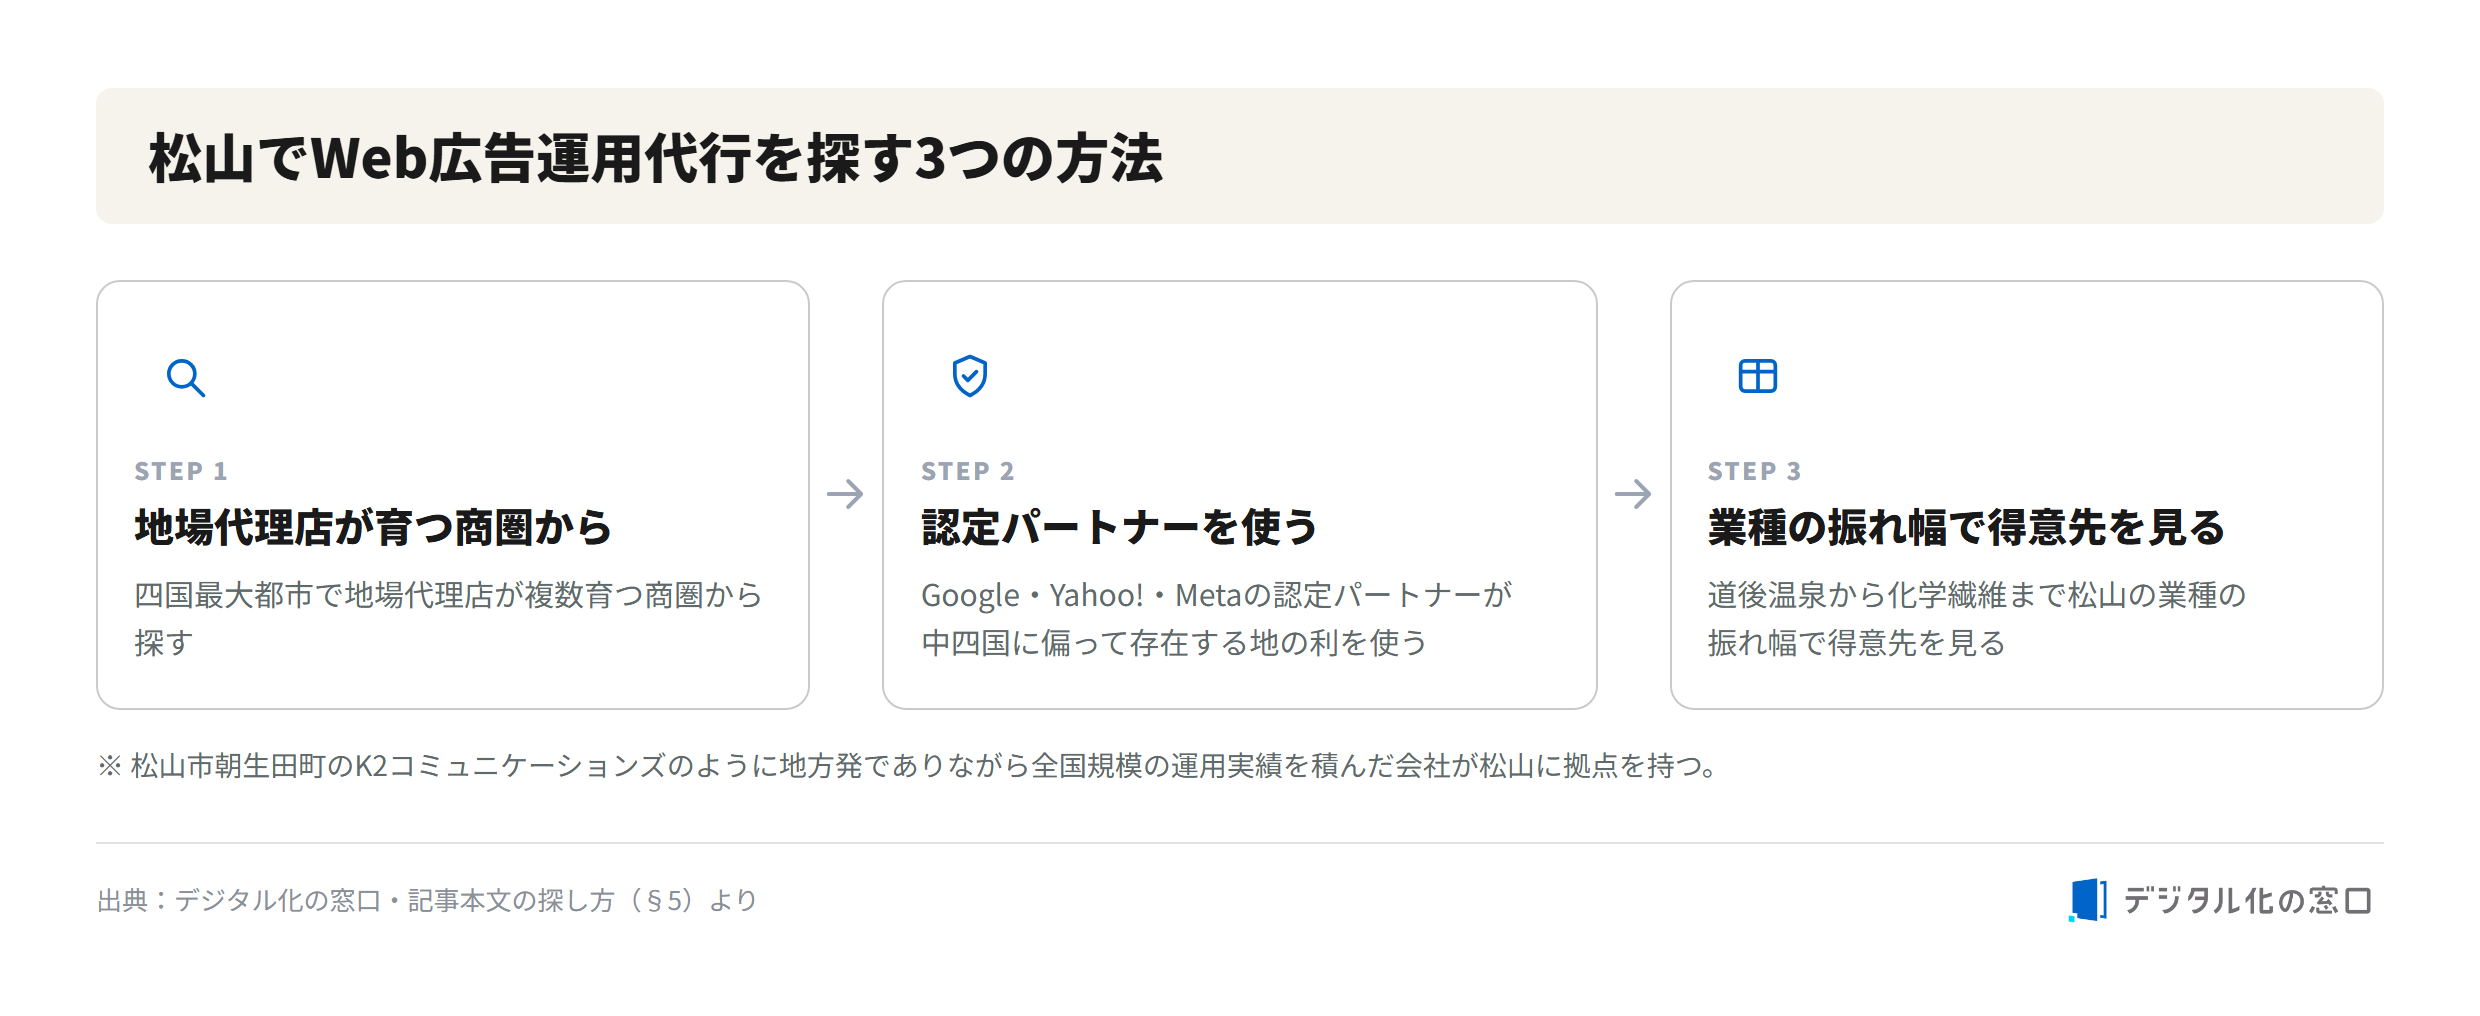Click the table grid icon

1758,376
